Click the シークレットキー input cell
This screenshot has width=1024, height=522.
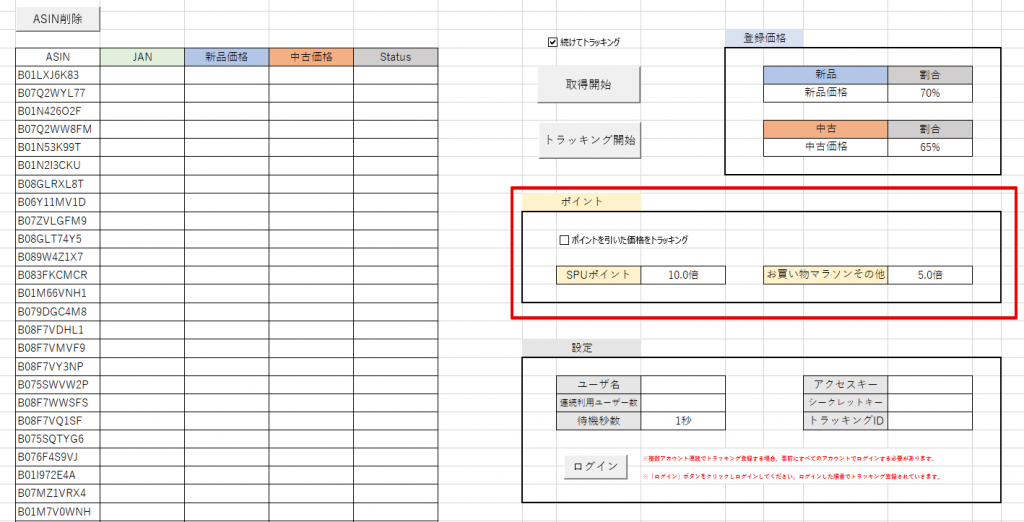coord(929,402)
